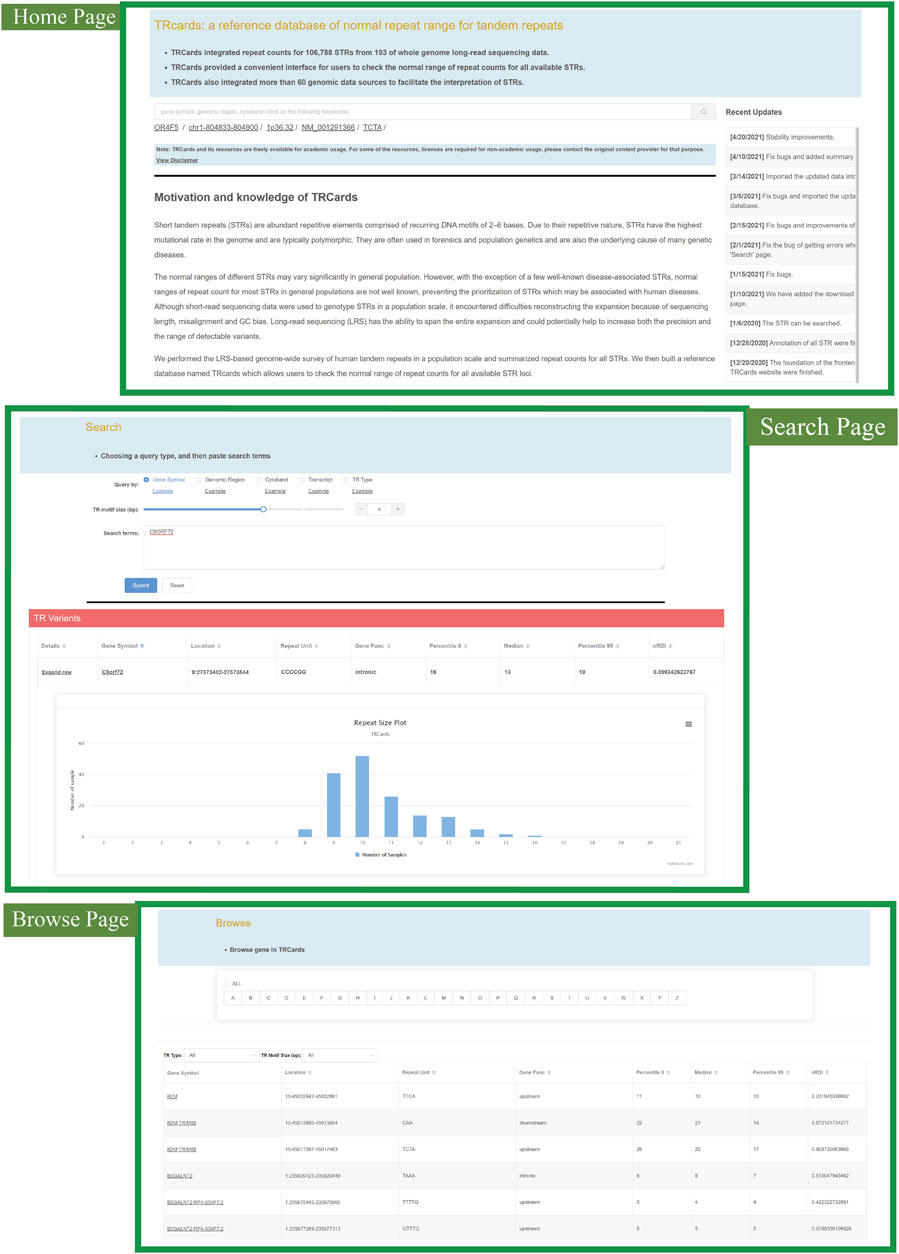Select the Transcript query radio button
This screenshot has height=1254, width=899.
click(303, 480)
